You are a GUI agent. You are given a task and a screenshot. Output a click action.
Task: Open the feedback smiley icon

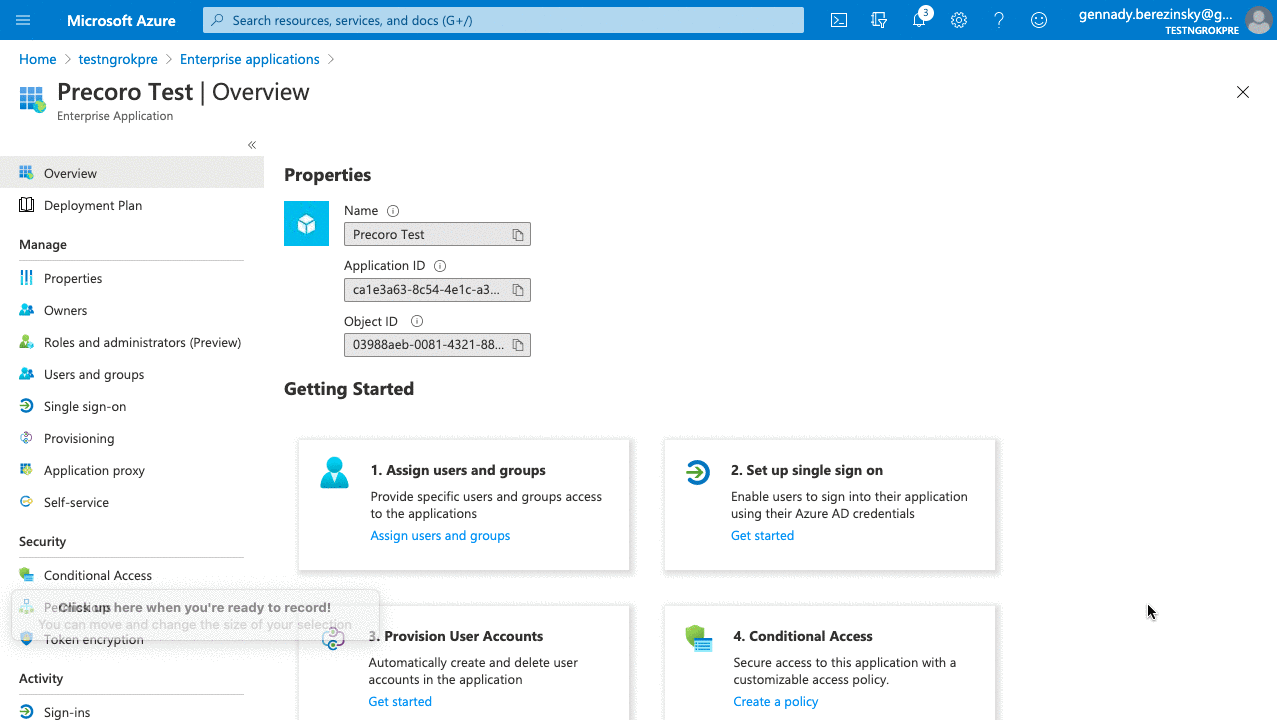[1039, 20]
